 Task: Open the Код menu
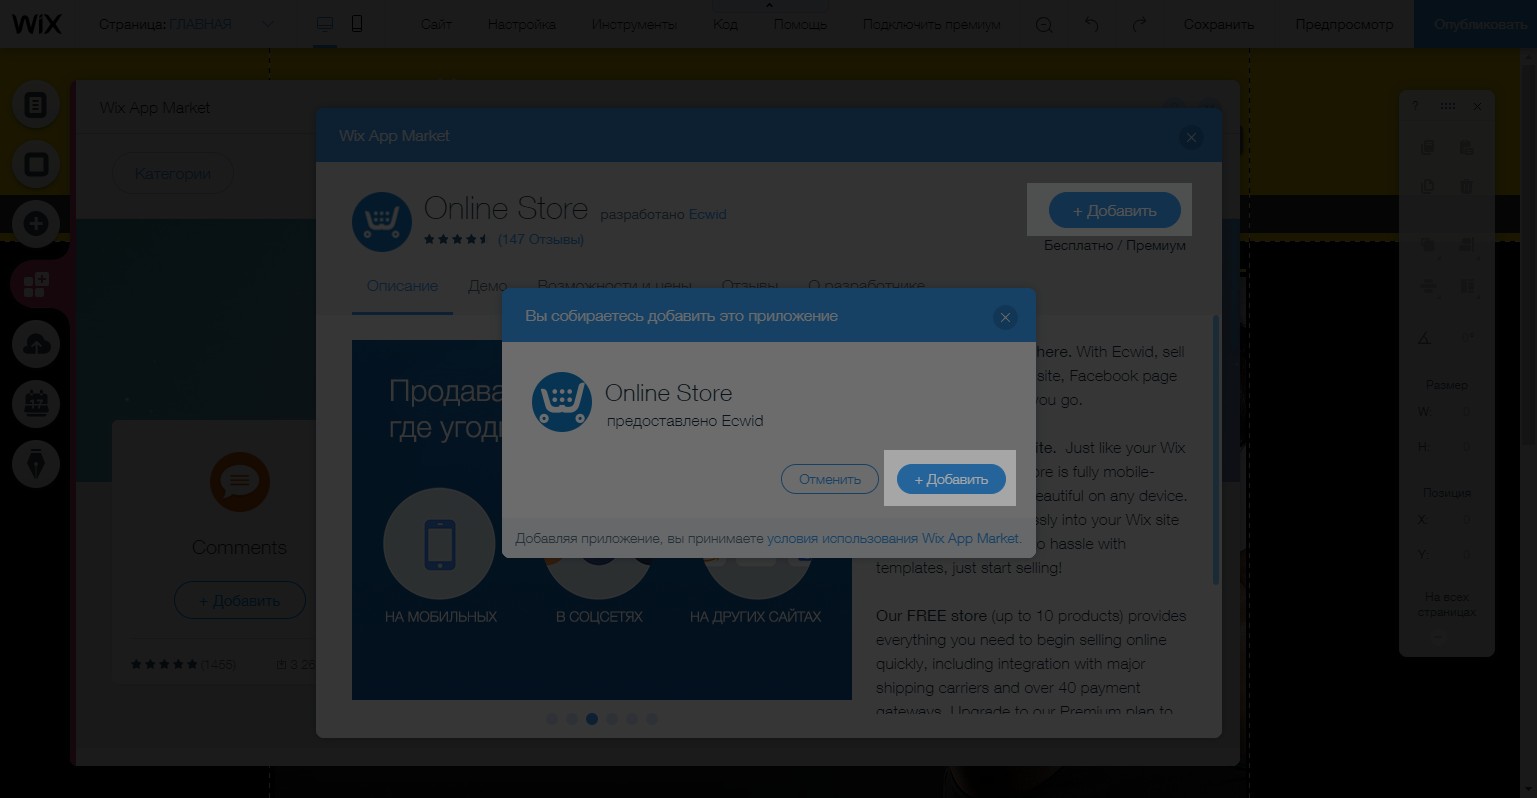(725, 24)
